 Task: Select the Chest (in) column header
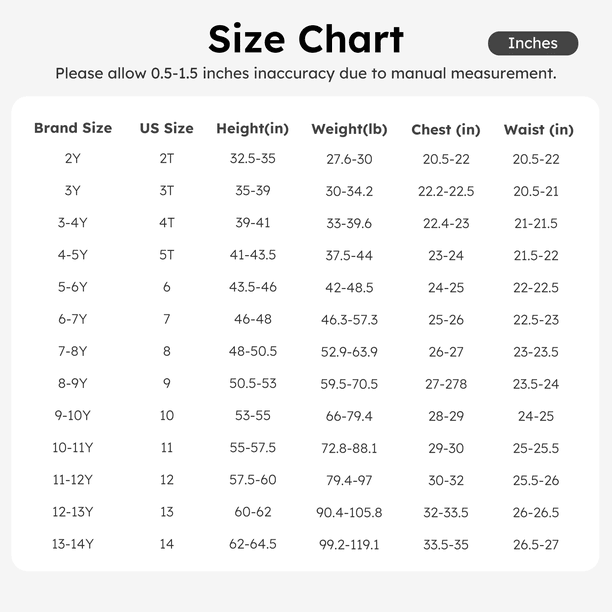(446, 130)
